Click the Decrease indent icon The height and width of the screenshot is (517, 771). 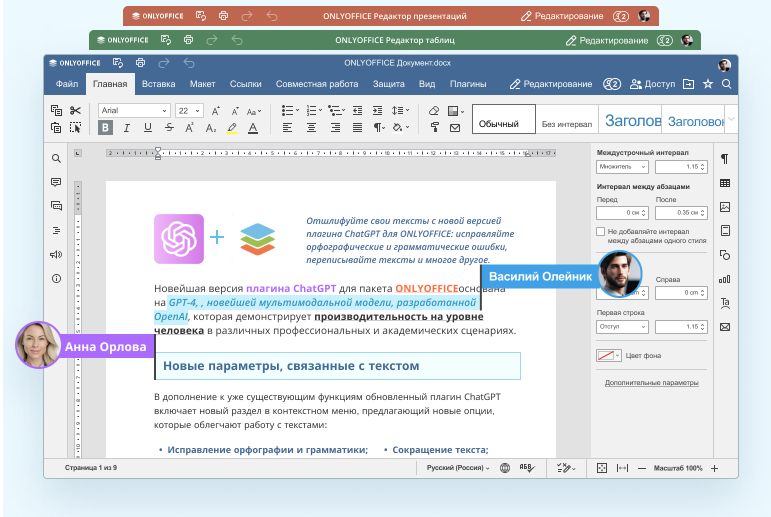tap(357, 111)
